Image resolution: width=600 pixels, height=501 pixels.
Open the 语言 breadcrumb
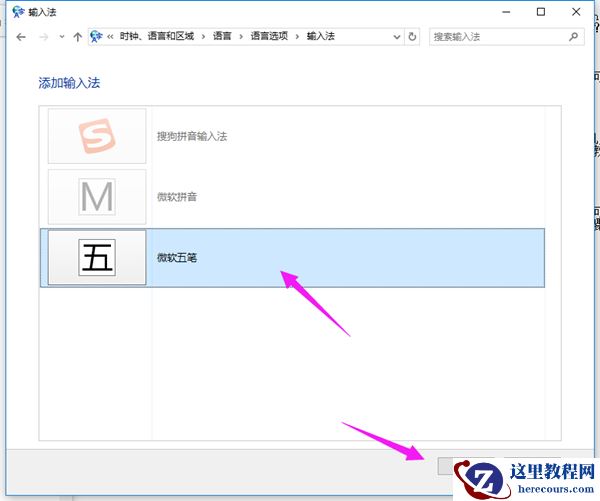(222, 36)
